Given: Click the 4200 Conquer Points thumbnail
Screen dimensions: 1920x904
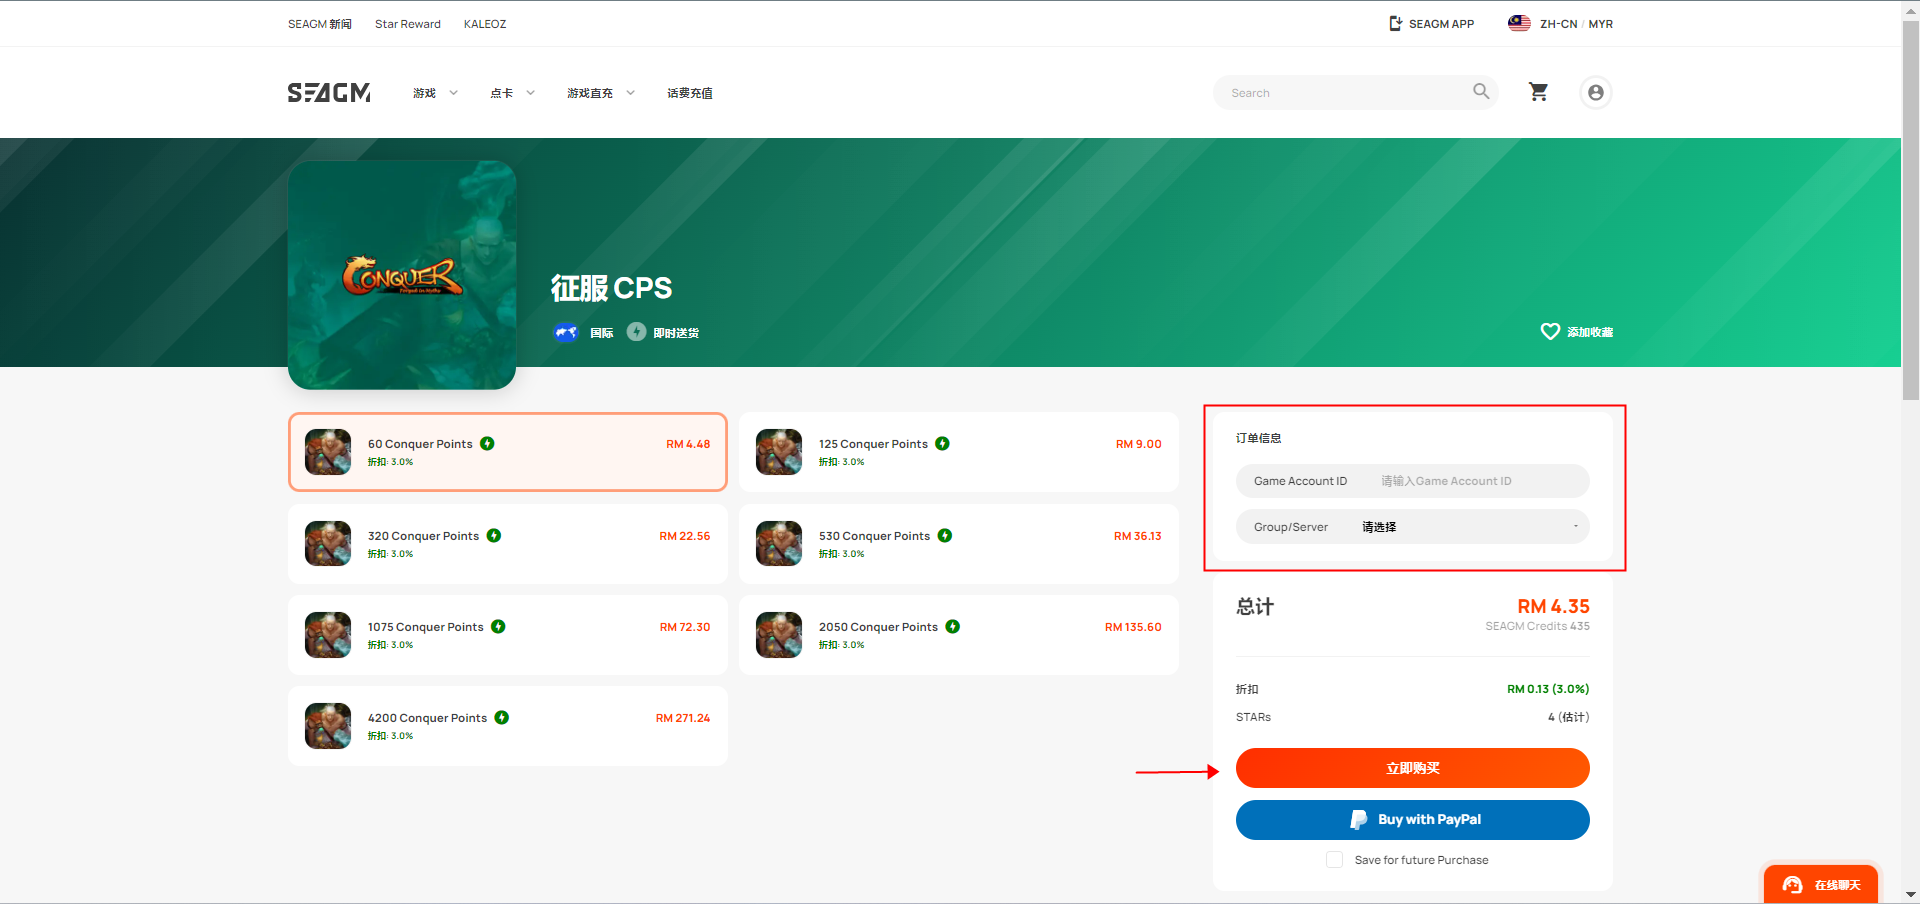Looking at the screenshot, I should tap(328, 725).
